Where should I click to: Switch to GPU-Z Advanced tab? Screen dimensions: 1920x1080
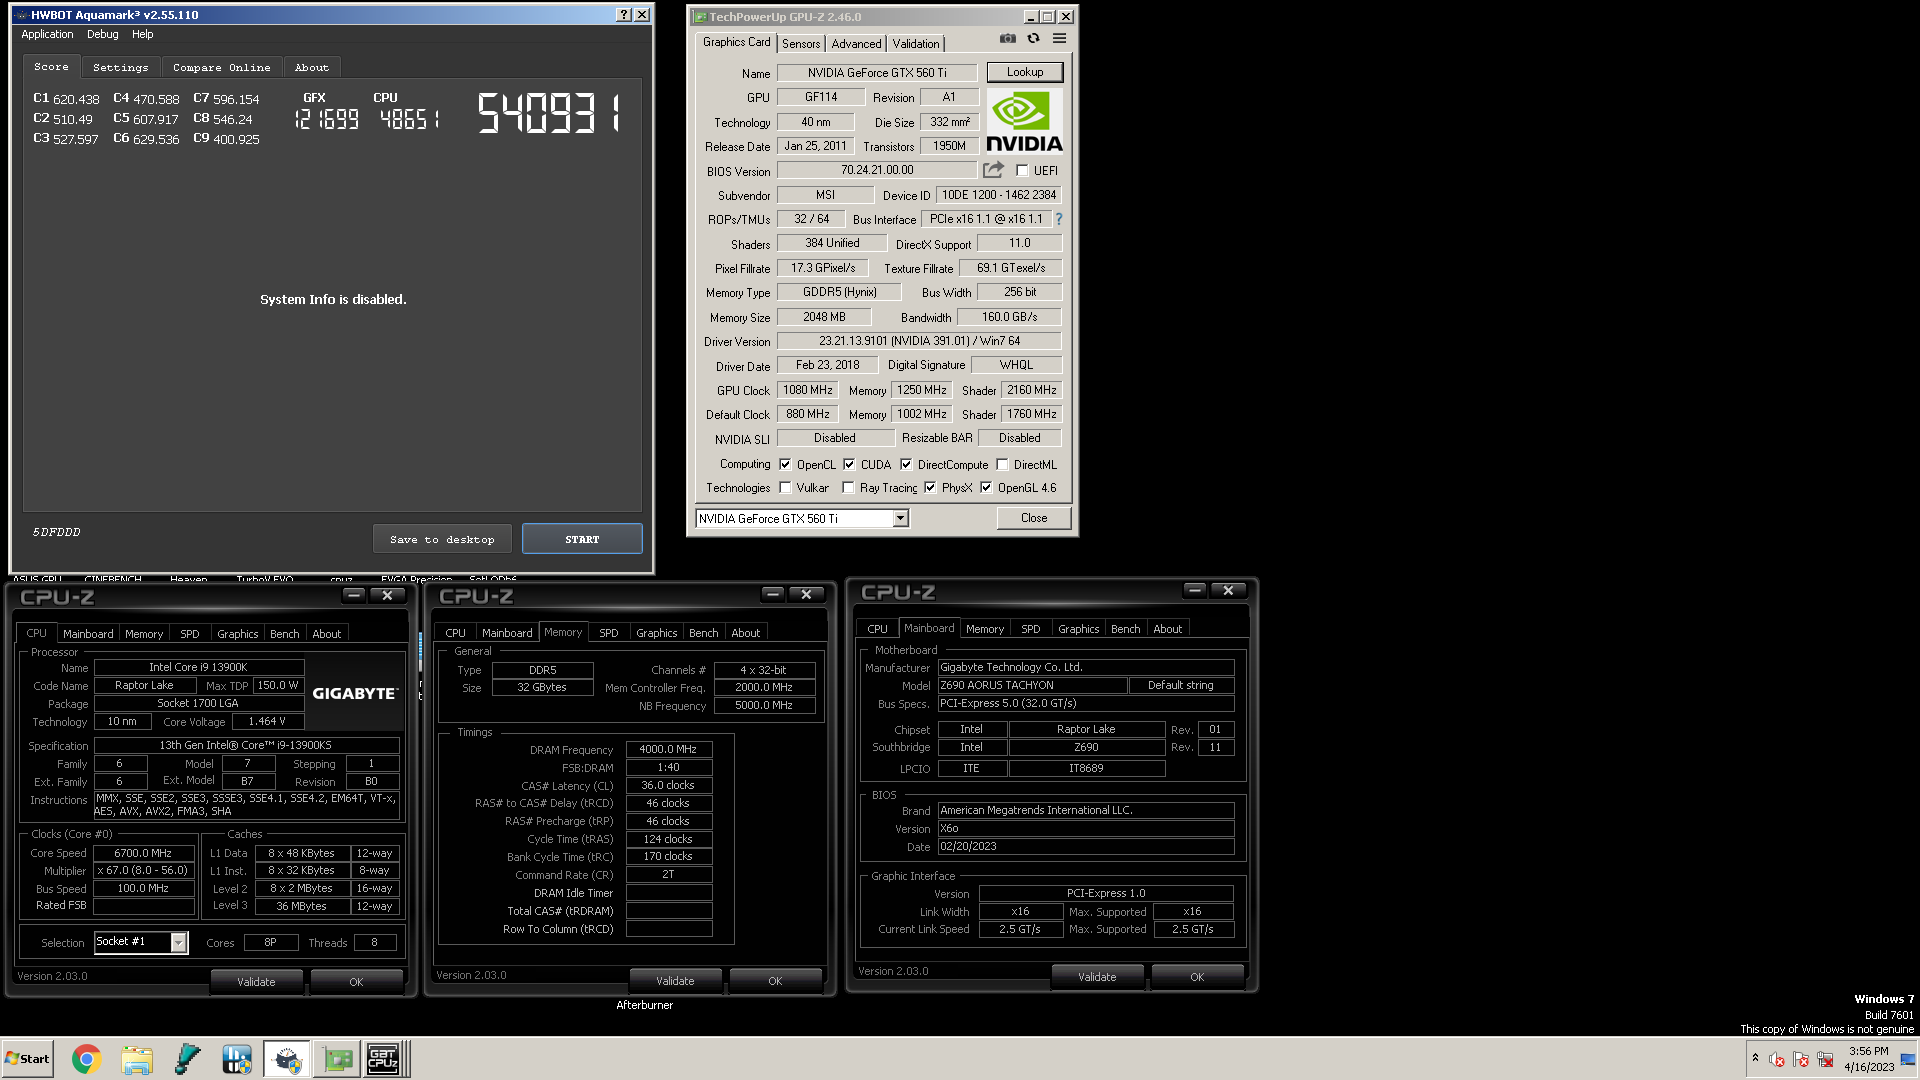click(856, 44)
